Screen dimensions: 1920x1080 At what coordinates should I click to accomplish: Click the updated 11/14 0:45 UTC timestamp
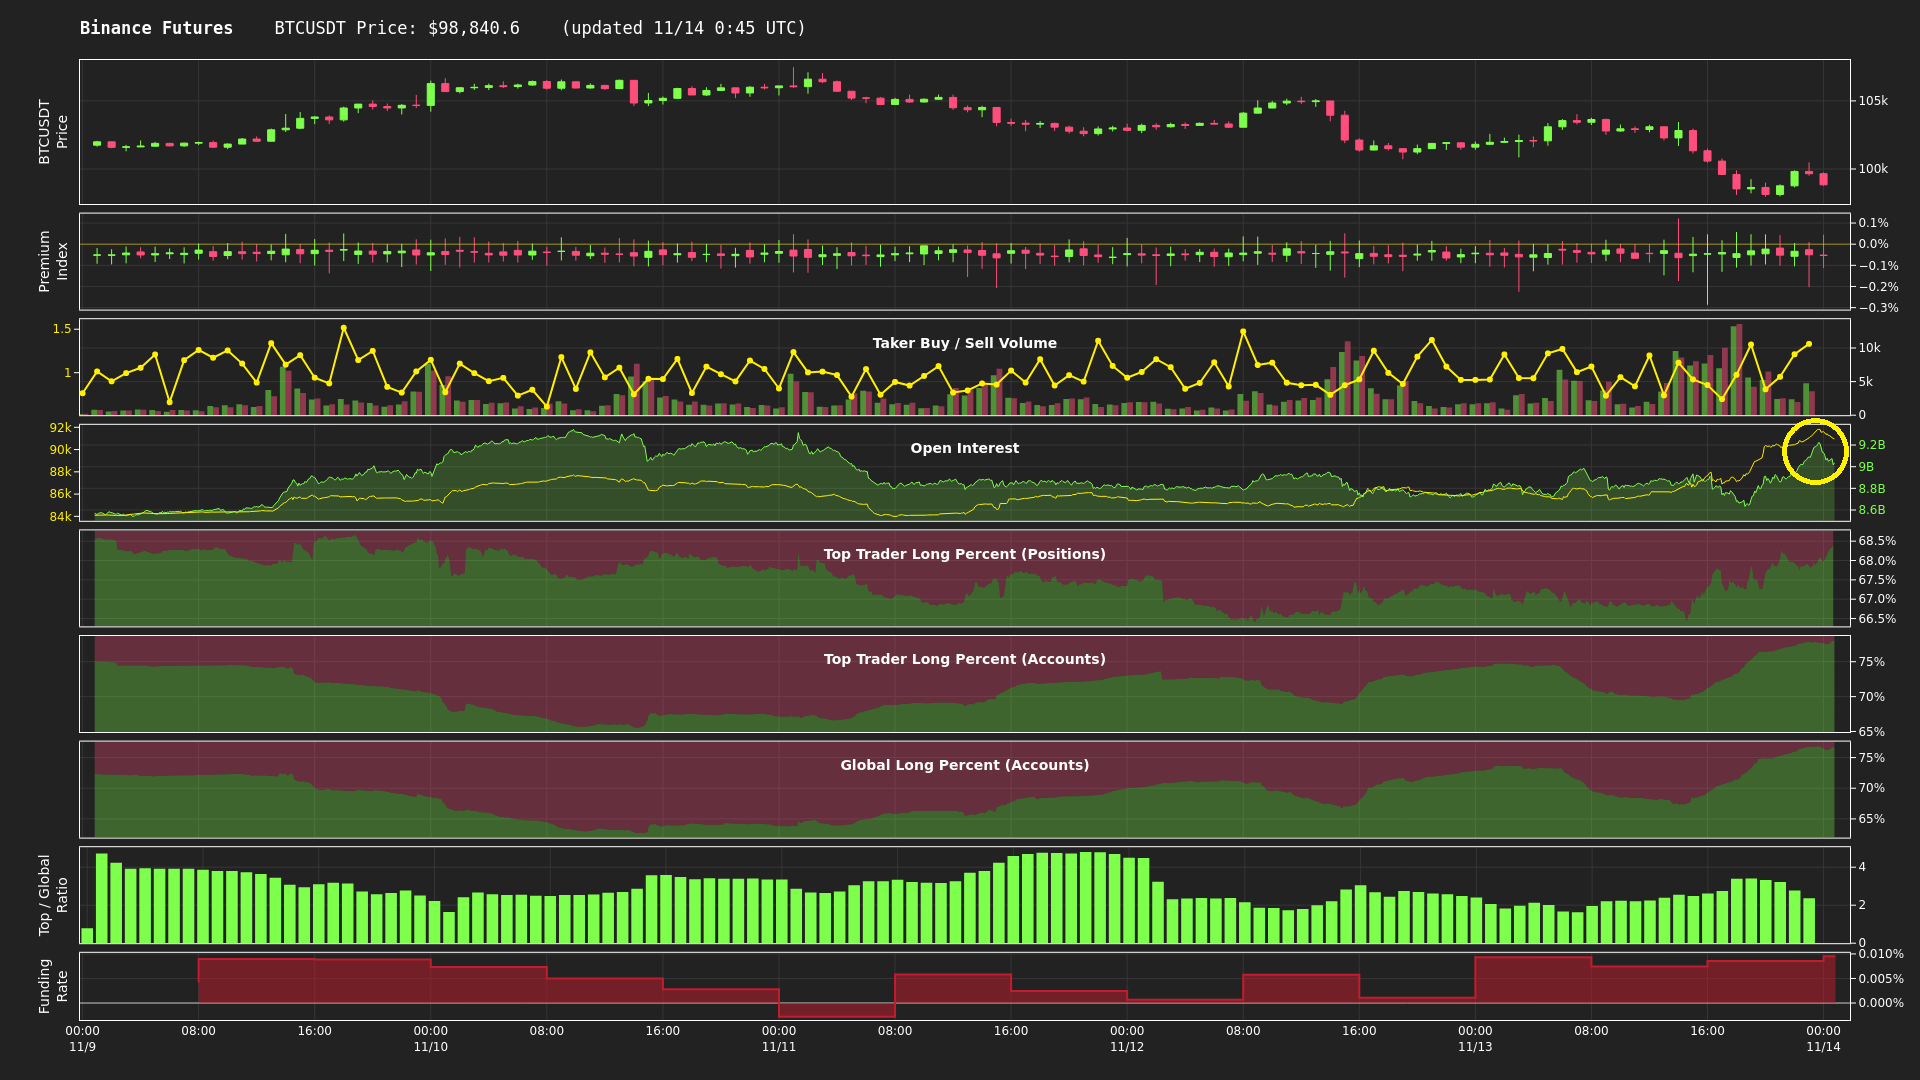(683, 28)
